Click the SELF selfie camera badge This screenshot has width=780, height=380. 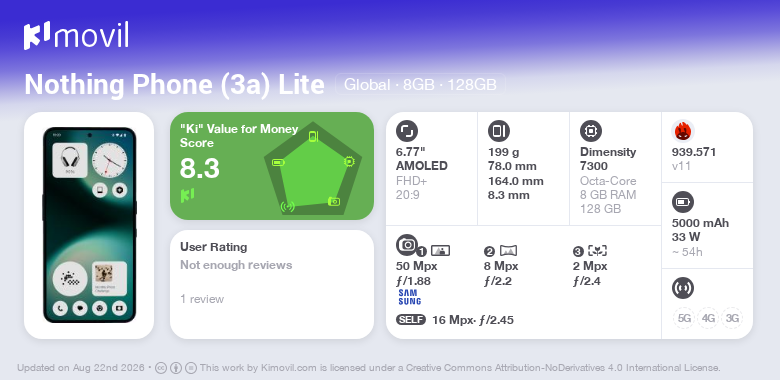pos(411,320)
